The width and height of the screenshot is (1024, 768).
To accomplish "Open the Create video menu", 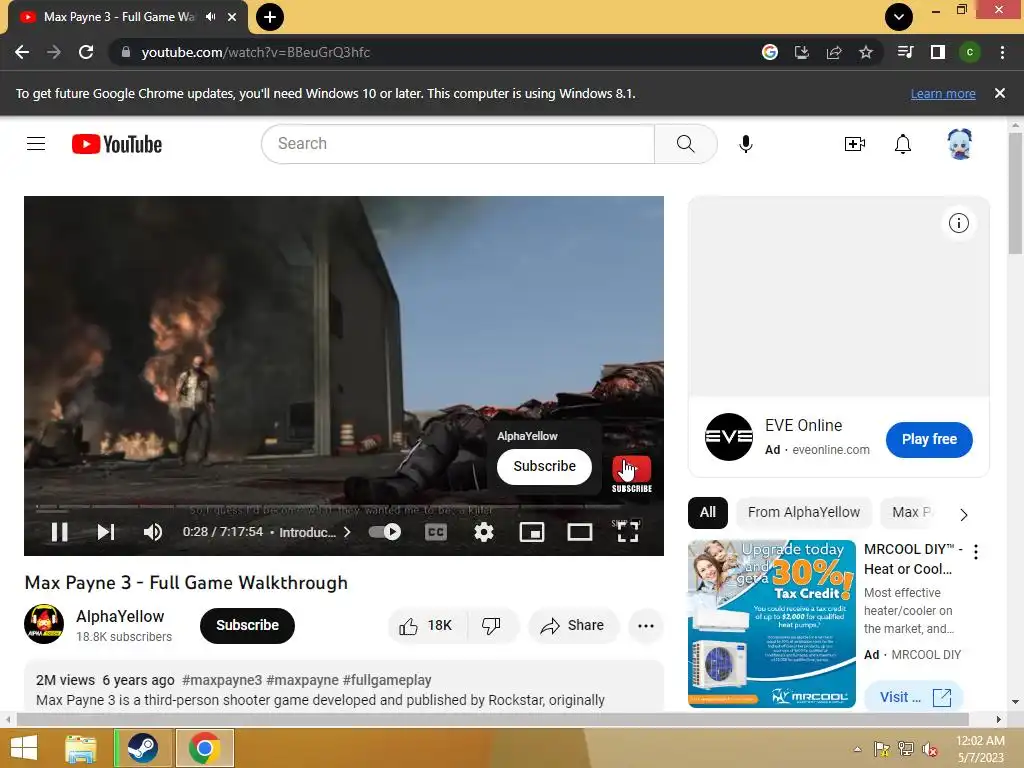I will pos(854,144).
